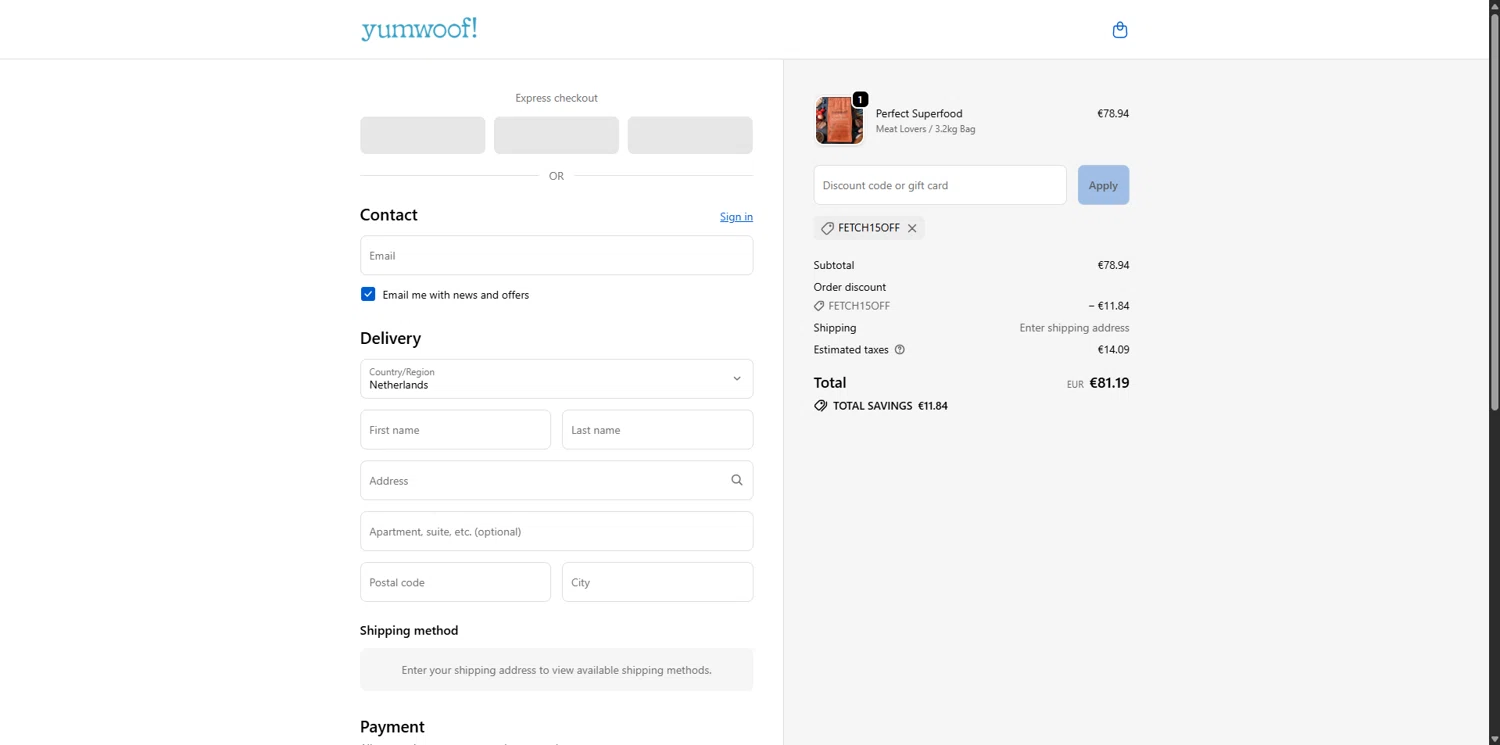
Task: Click the first express checkout button
Action: click(422, 135)
